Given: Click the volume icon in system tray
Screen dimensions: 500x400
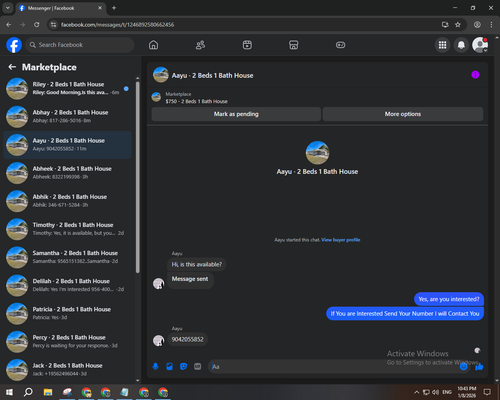Looking at the screenshot, I should (x=435, y=392).
